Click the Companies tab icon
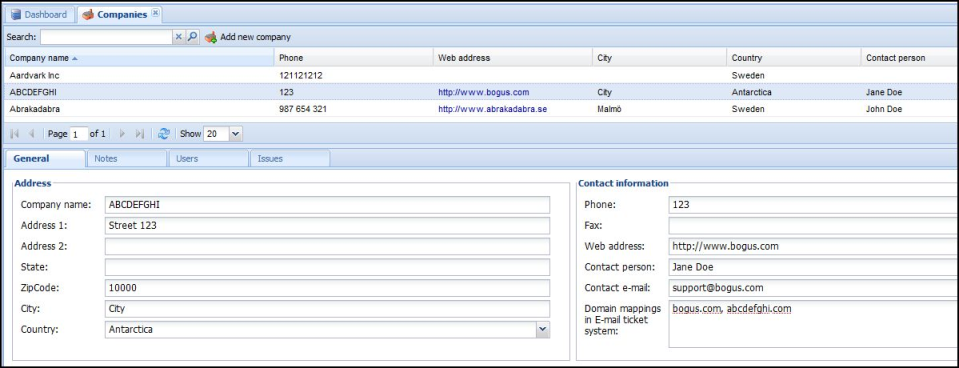This screenshot has width=959, height=368. [x=88, y=15]
